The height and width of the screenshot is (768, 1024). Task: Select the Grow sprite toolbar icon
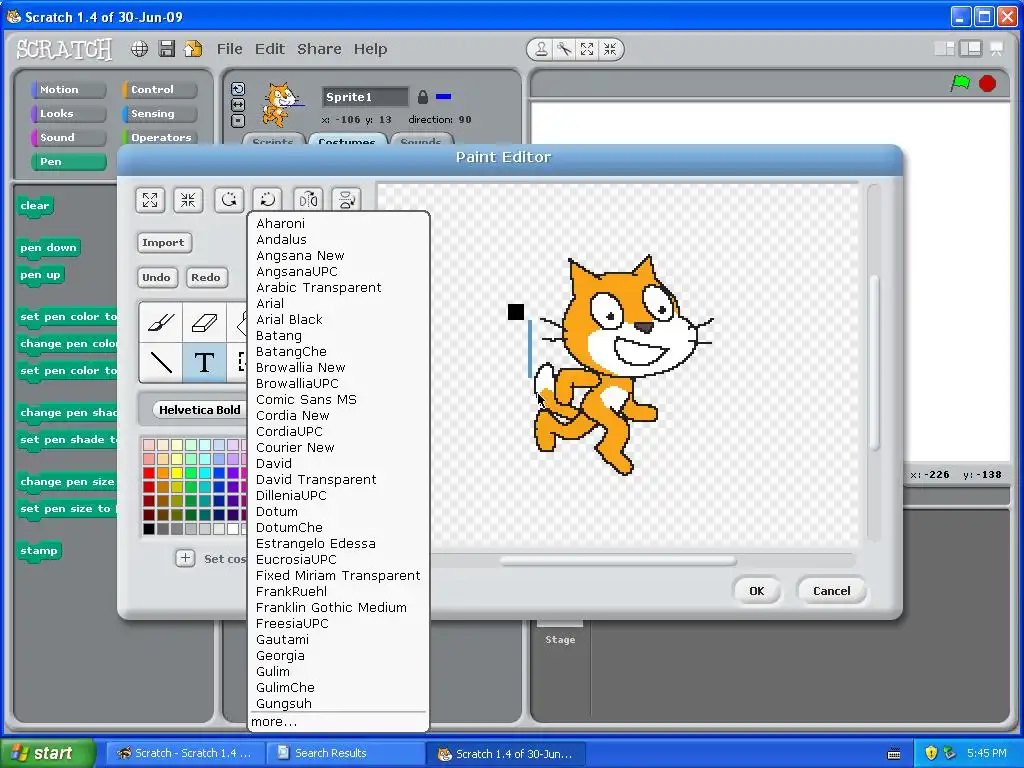[587, 49]
